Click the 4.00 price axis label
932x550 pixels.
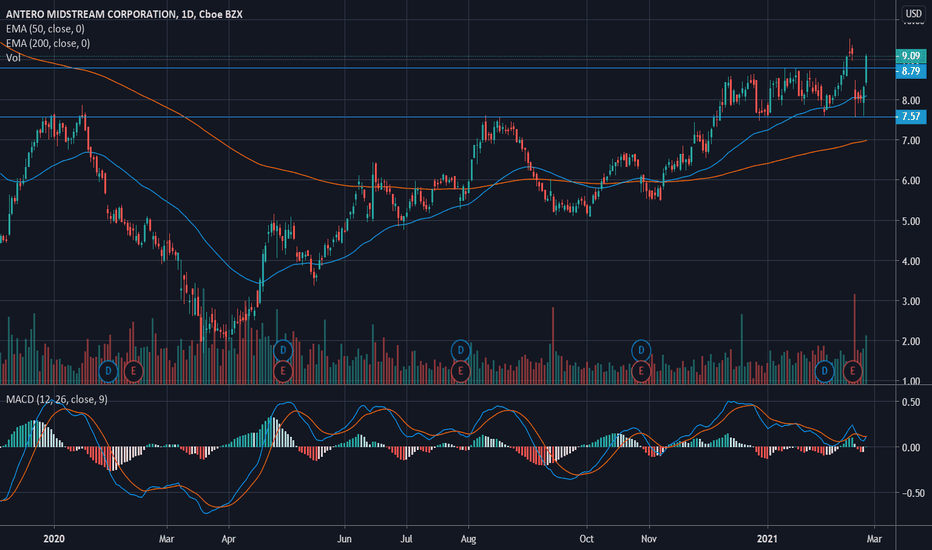(911, 261)
